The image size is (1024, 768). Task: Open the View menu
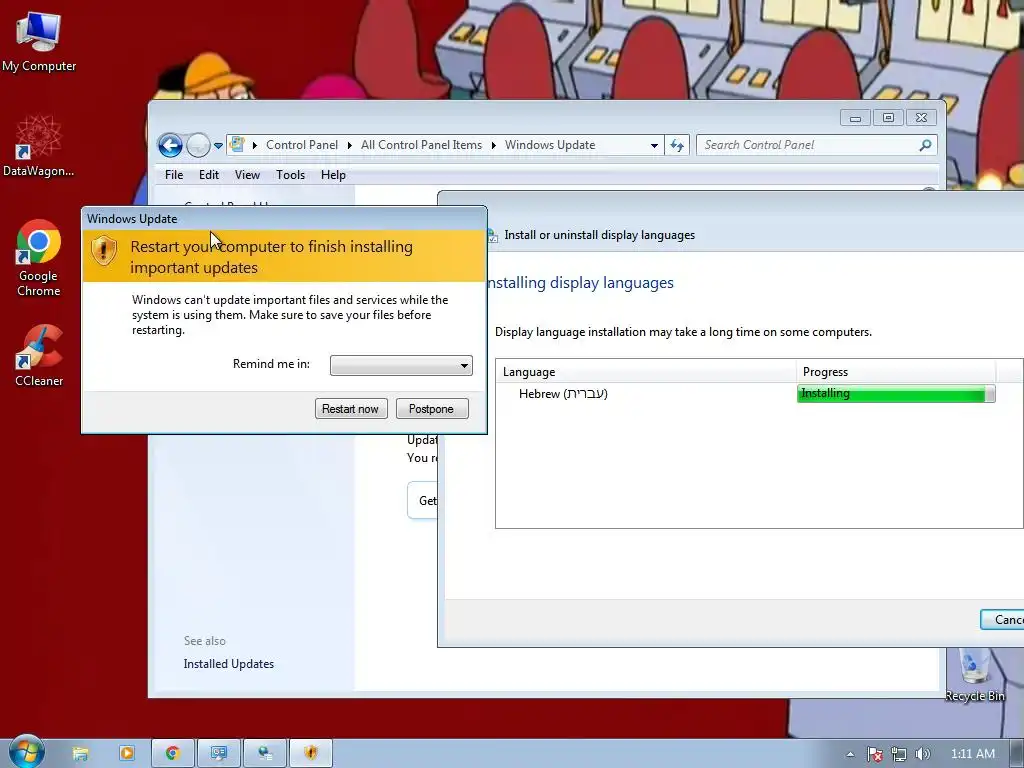(248, 175)
